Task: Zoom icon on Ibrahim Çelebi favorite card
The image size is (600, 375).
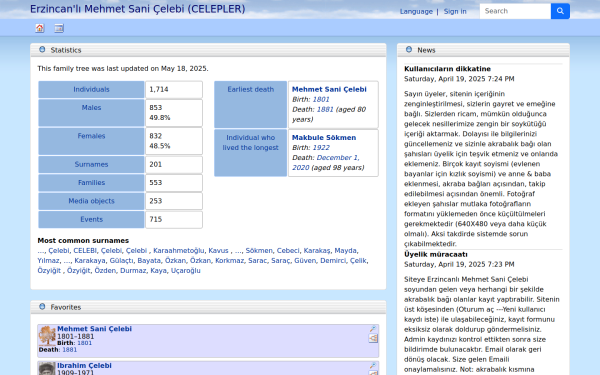Action: pos(373,366)
